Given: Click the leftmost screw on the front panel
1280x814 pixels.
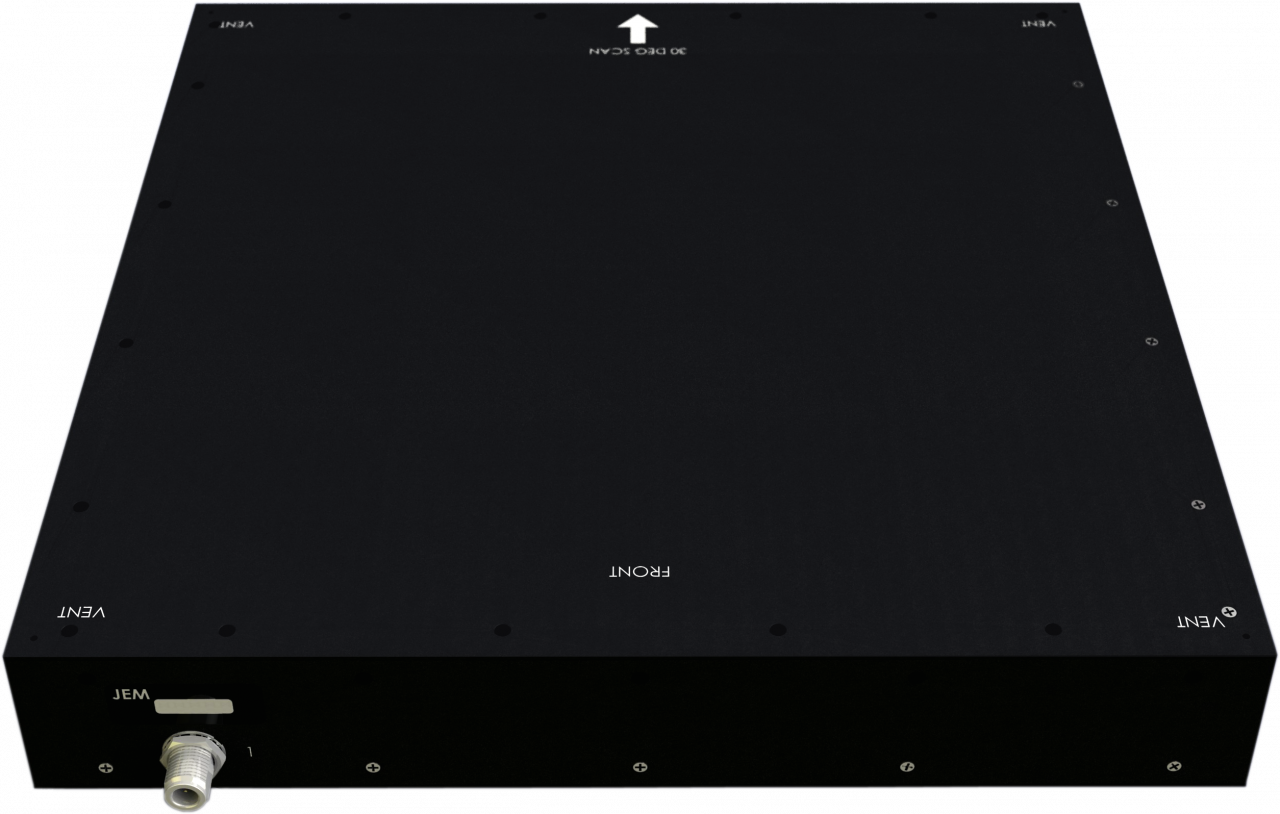Looking at the screenshot, I should click(107, 768).
